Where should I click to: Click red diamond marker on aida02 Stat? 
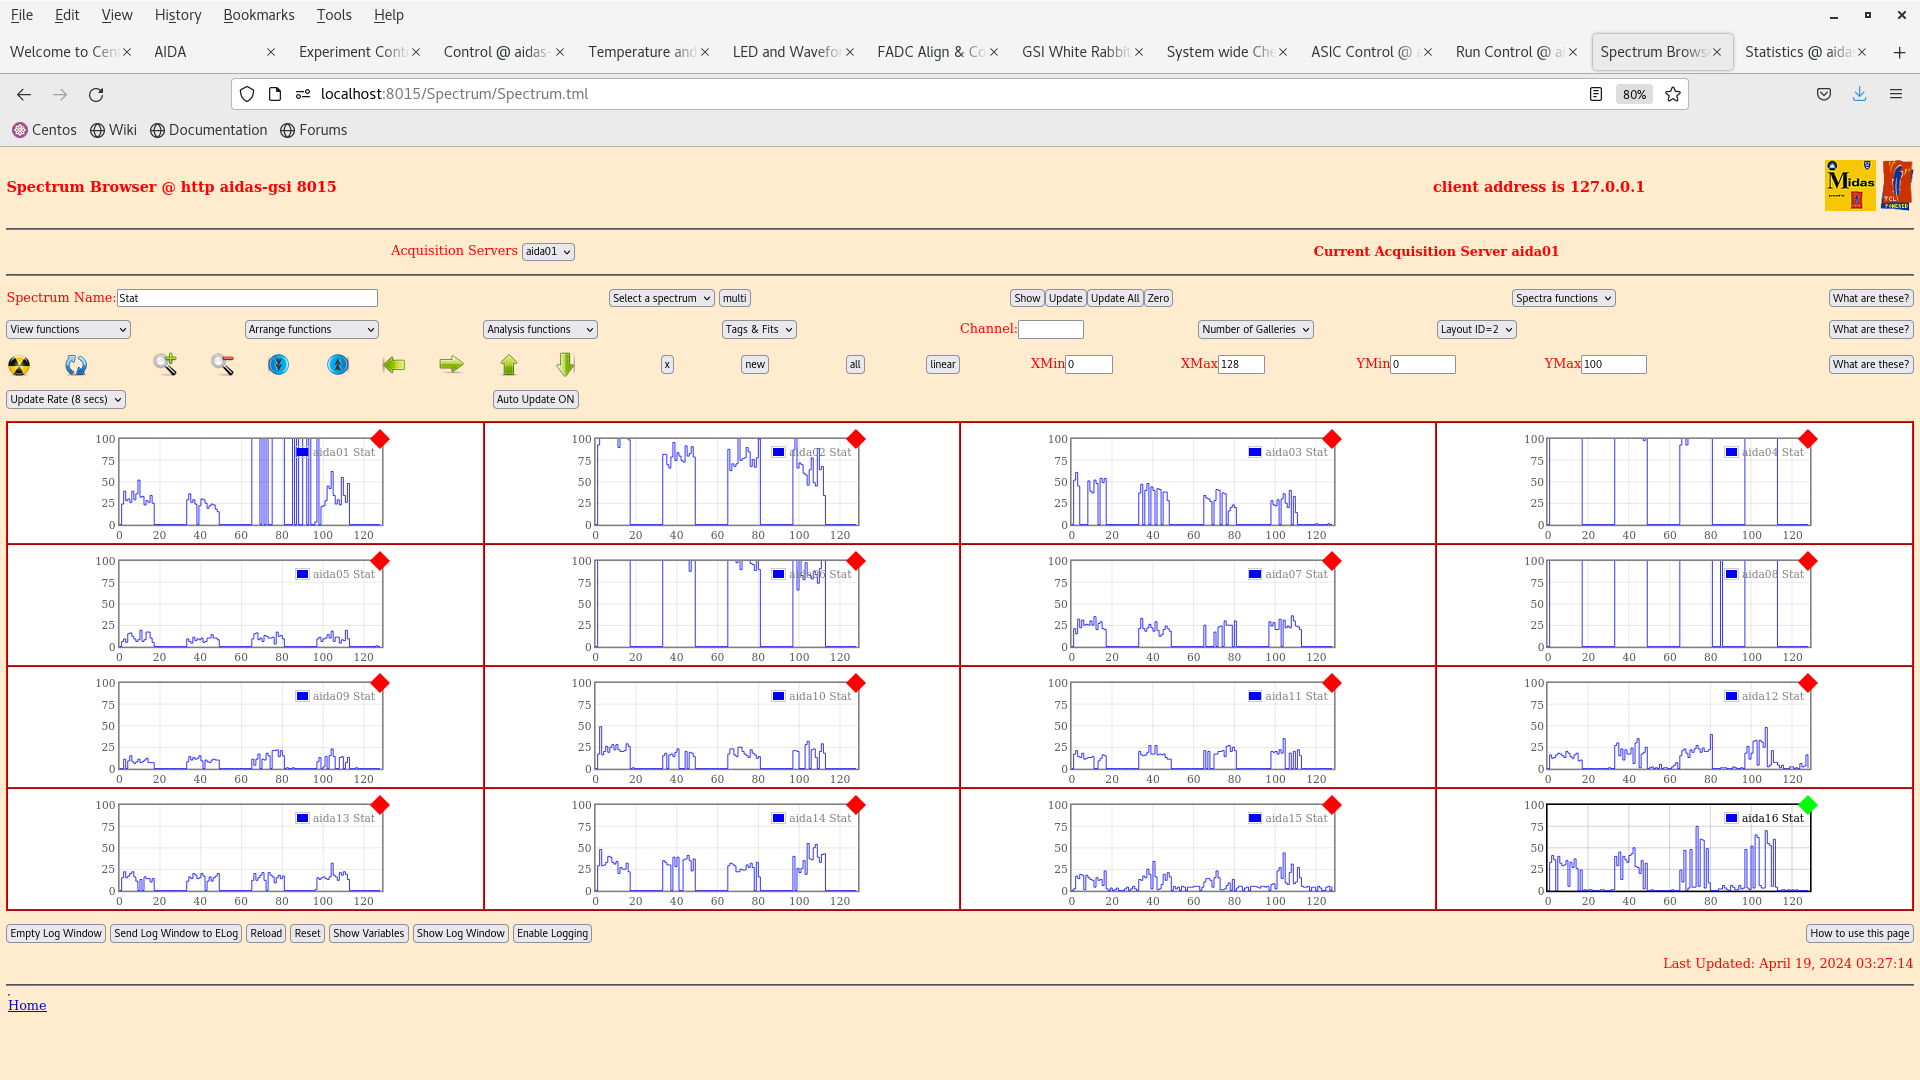(x=856, y=439)
